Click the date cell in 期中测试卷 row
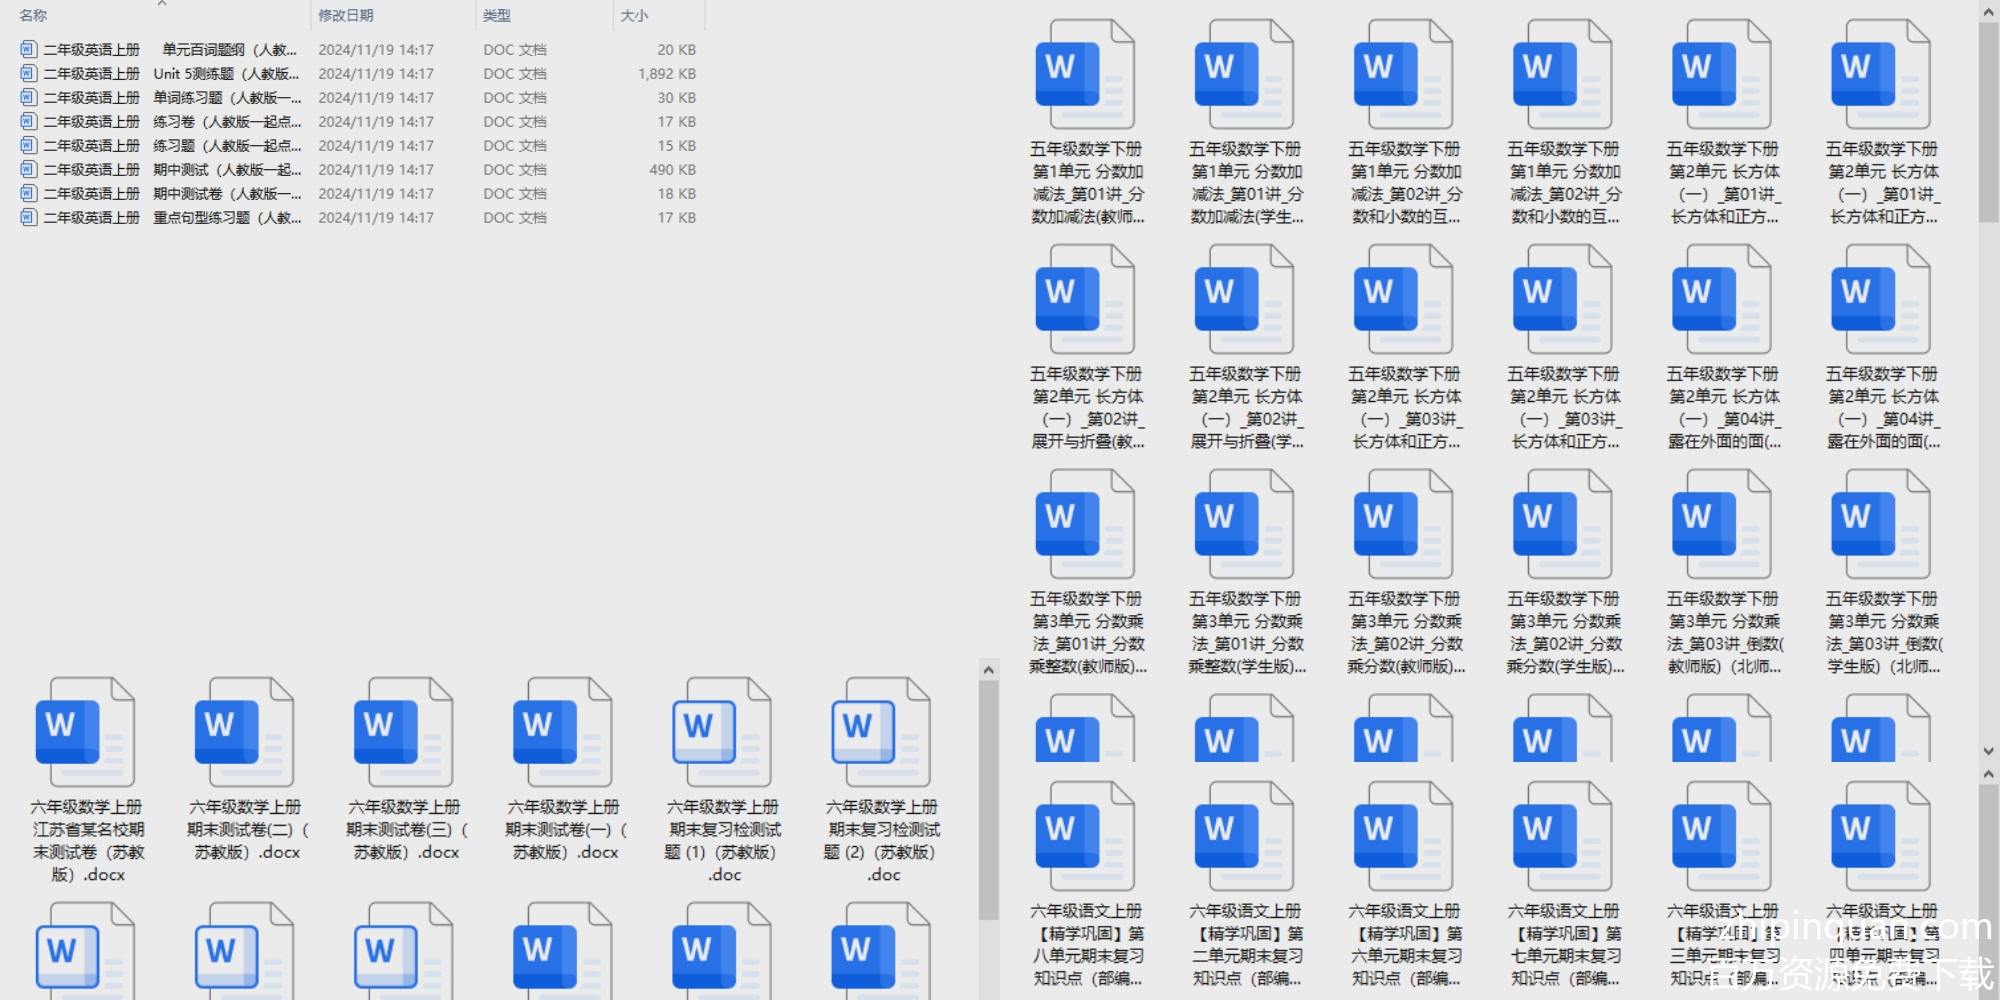The width and height of the screenshot is (2000, 1000). [x=376, y=193]
